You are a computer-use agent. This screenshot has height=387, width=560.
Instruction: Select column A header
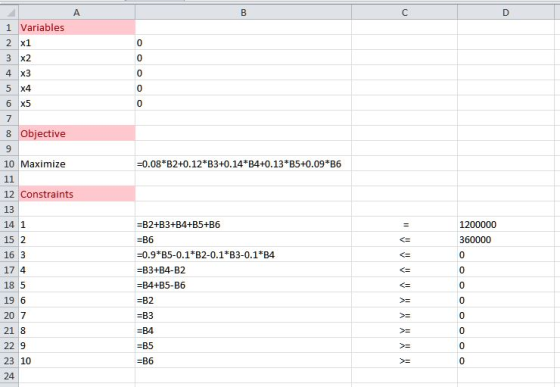coord(77,12)
